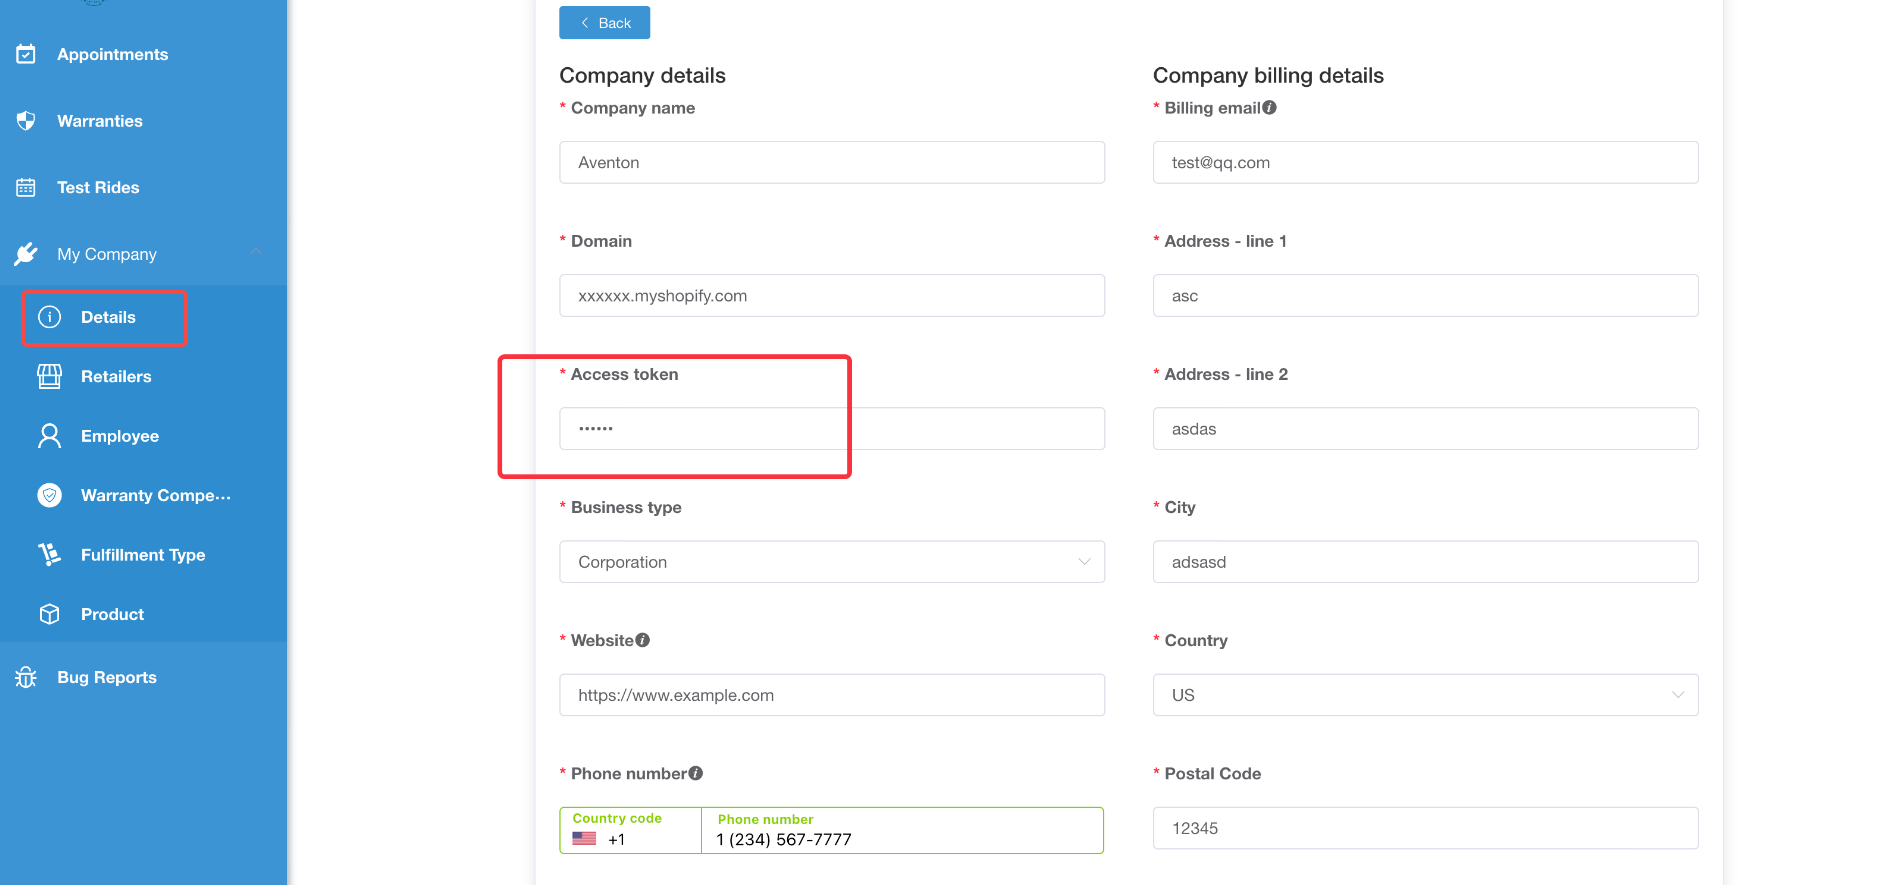Click the Access token field
This screenshot has width=1877, height=885.
[831, 429]
